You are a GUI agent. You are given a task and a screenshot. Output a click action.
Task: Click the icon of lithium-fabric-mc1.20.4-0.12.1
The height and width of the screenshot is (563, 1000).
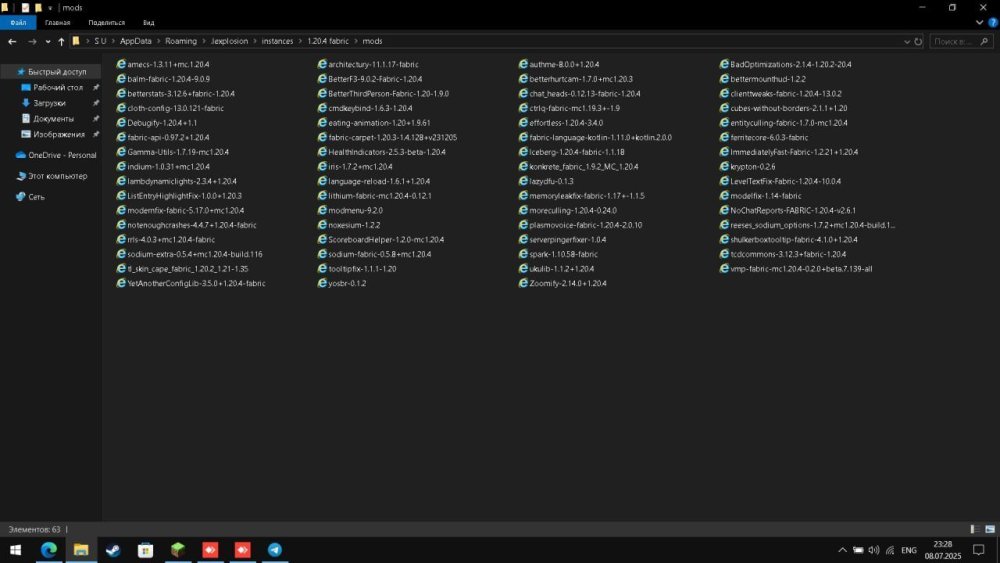(322, 196)
